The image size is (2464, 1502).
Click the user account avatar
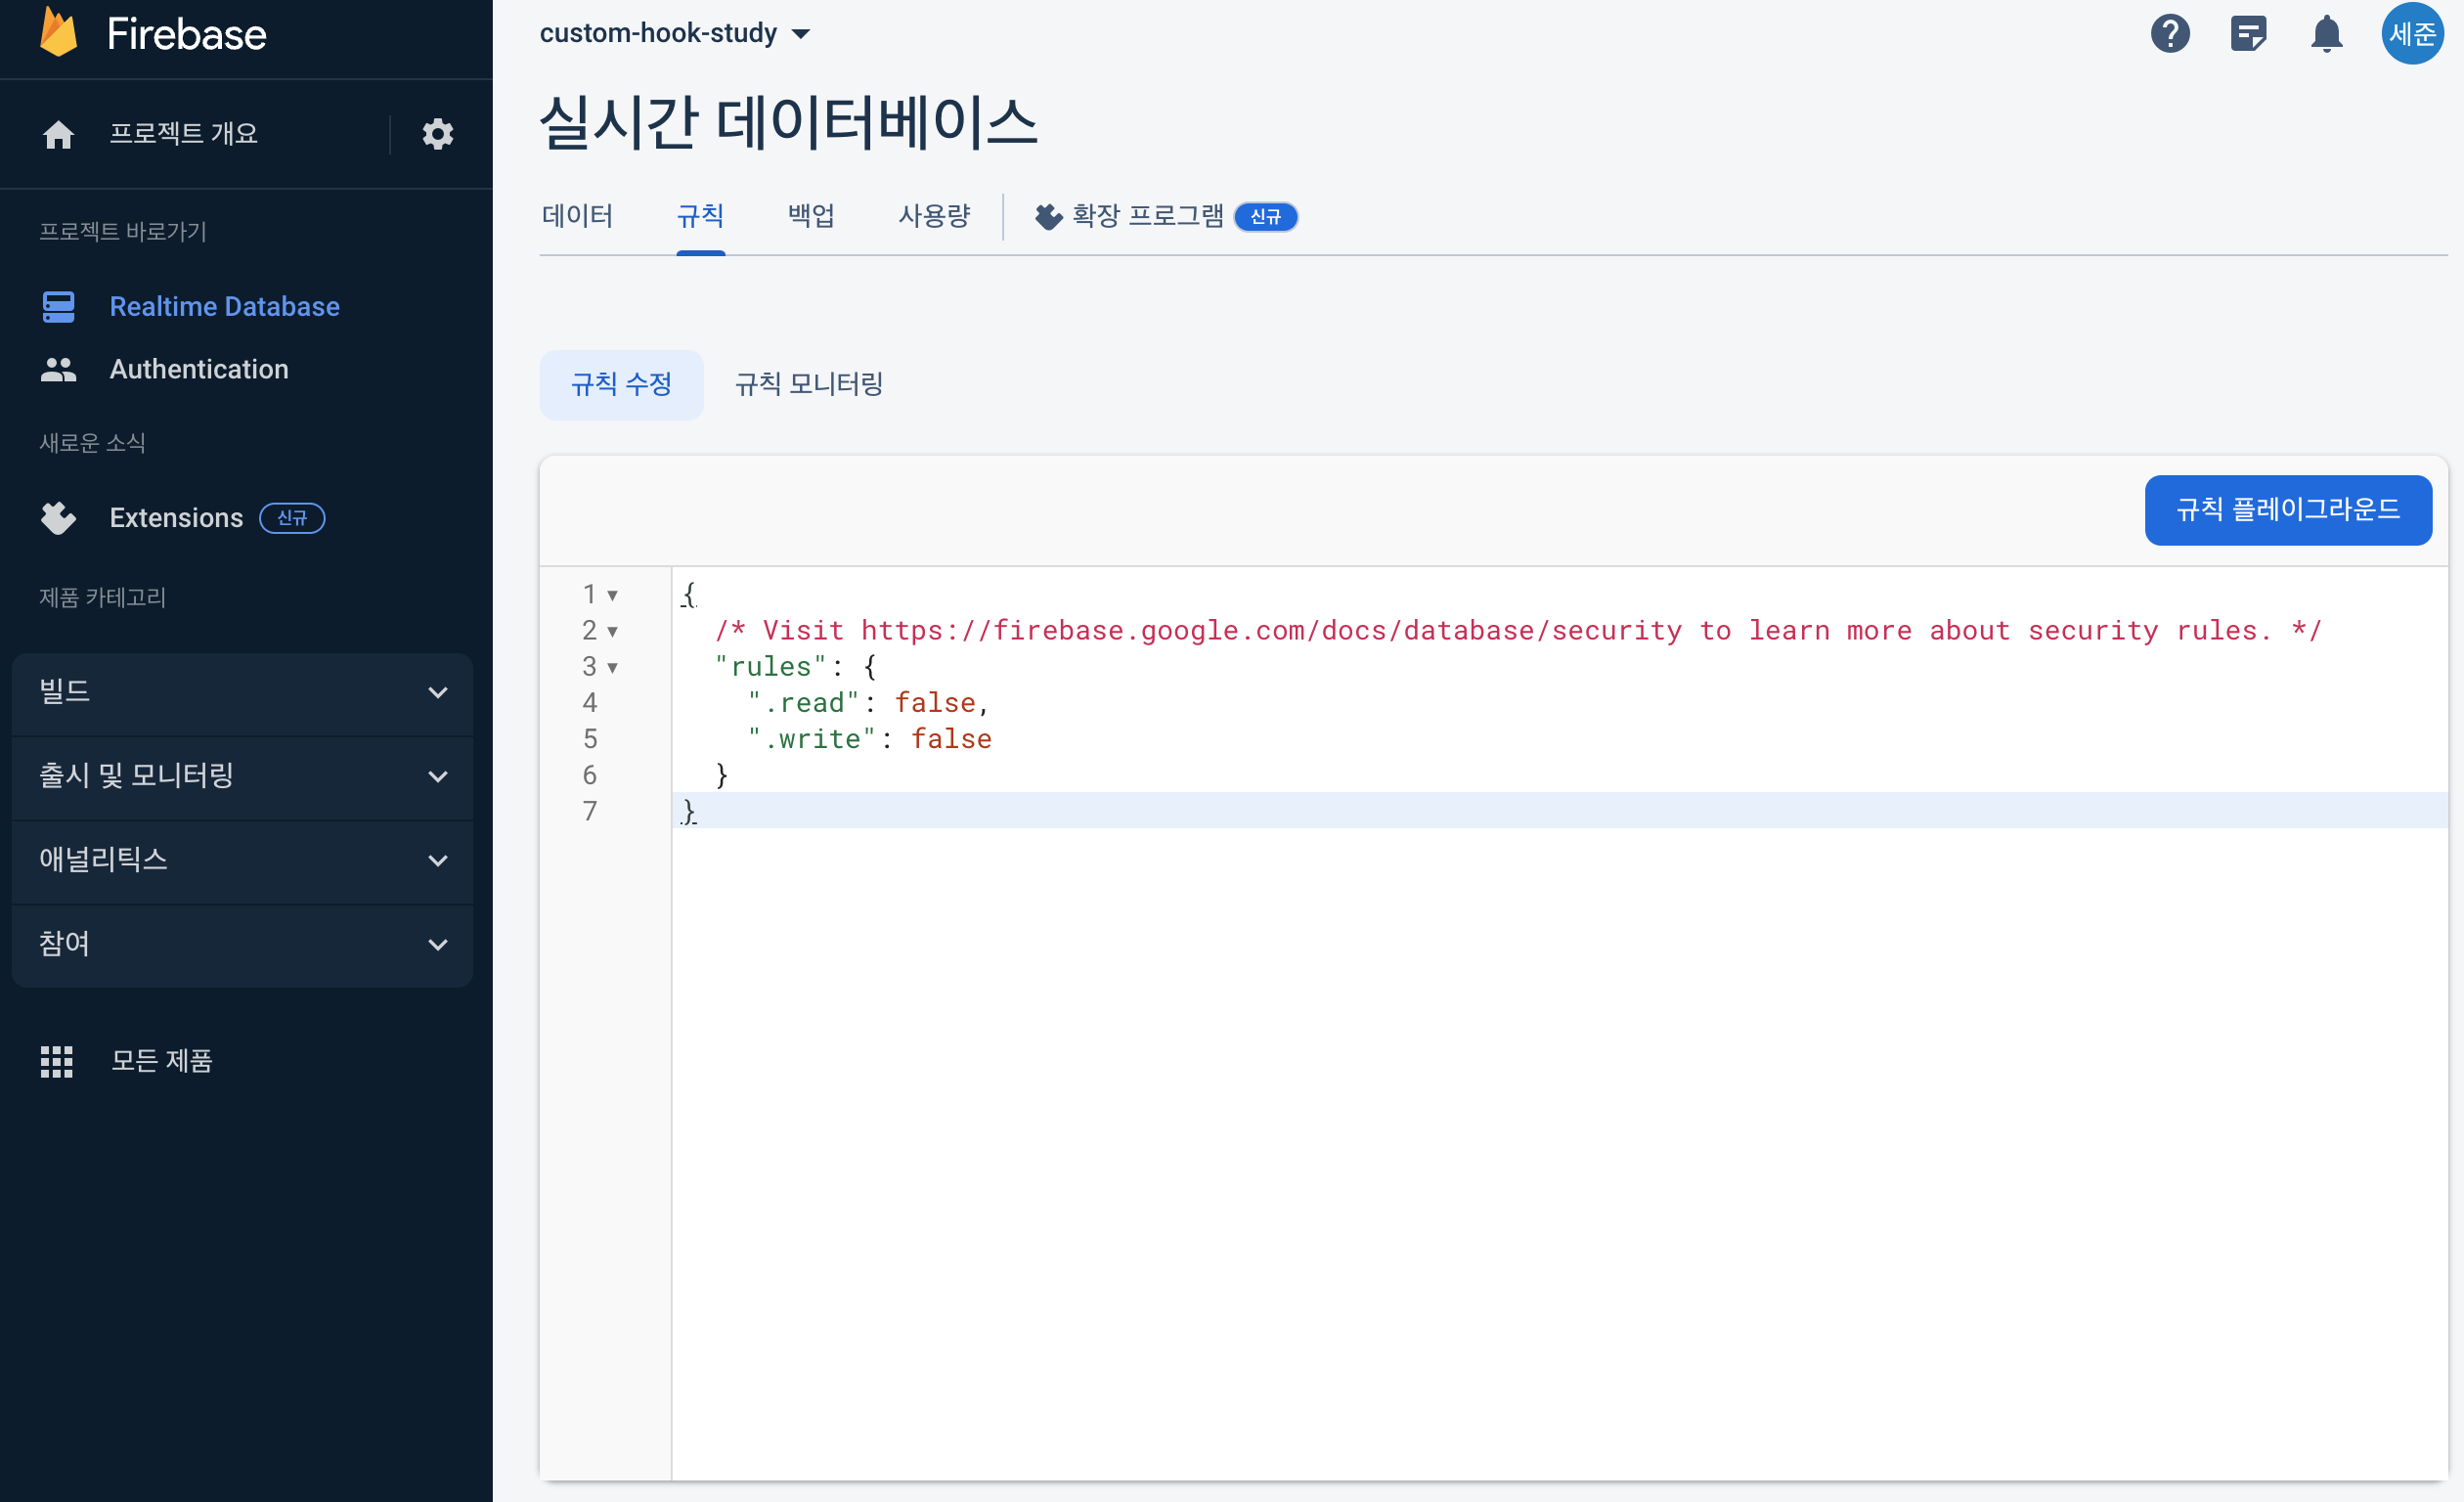2411,33
